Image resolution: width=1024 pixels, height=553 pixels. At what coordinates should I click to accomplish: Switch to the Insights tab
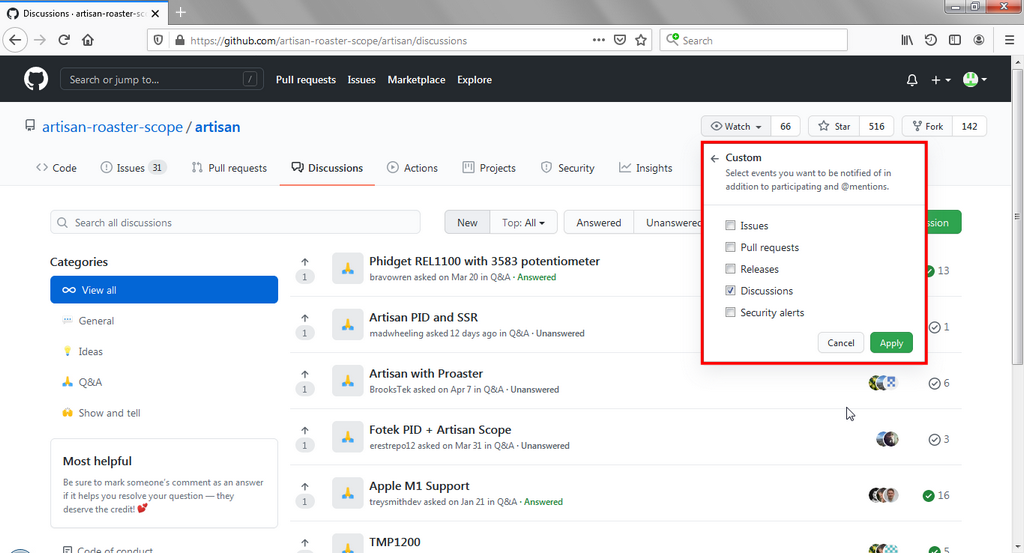(646, 168)
